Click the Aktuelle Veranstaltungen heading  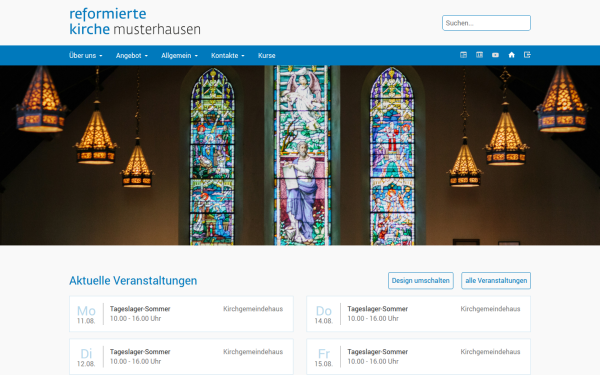pos(133,280)
